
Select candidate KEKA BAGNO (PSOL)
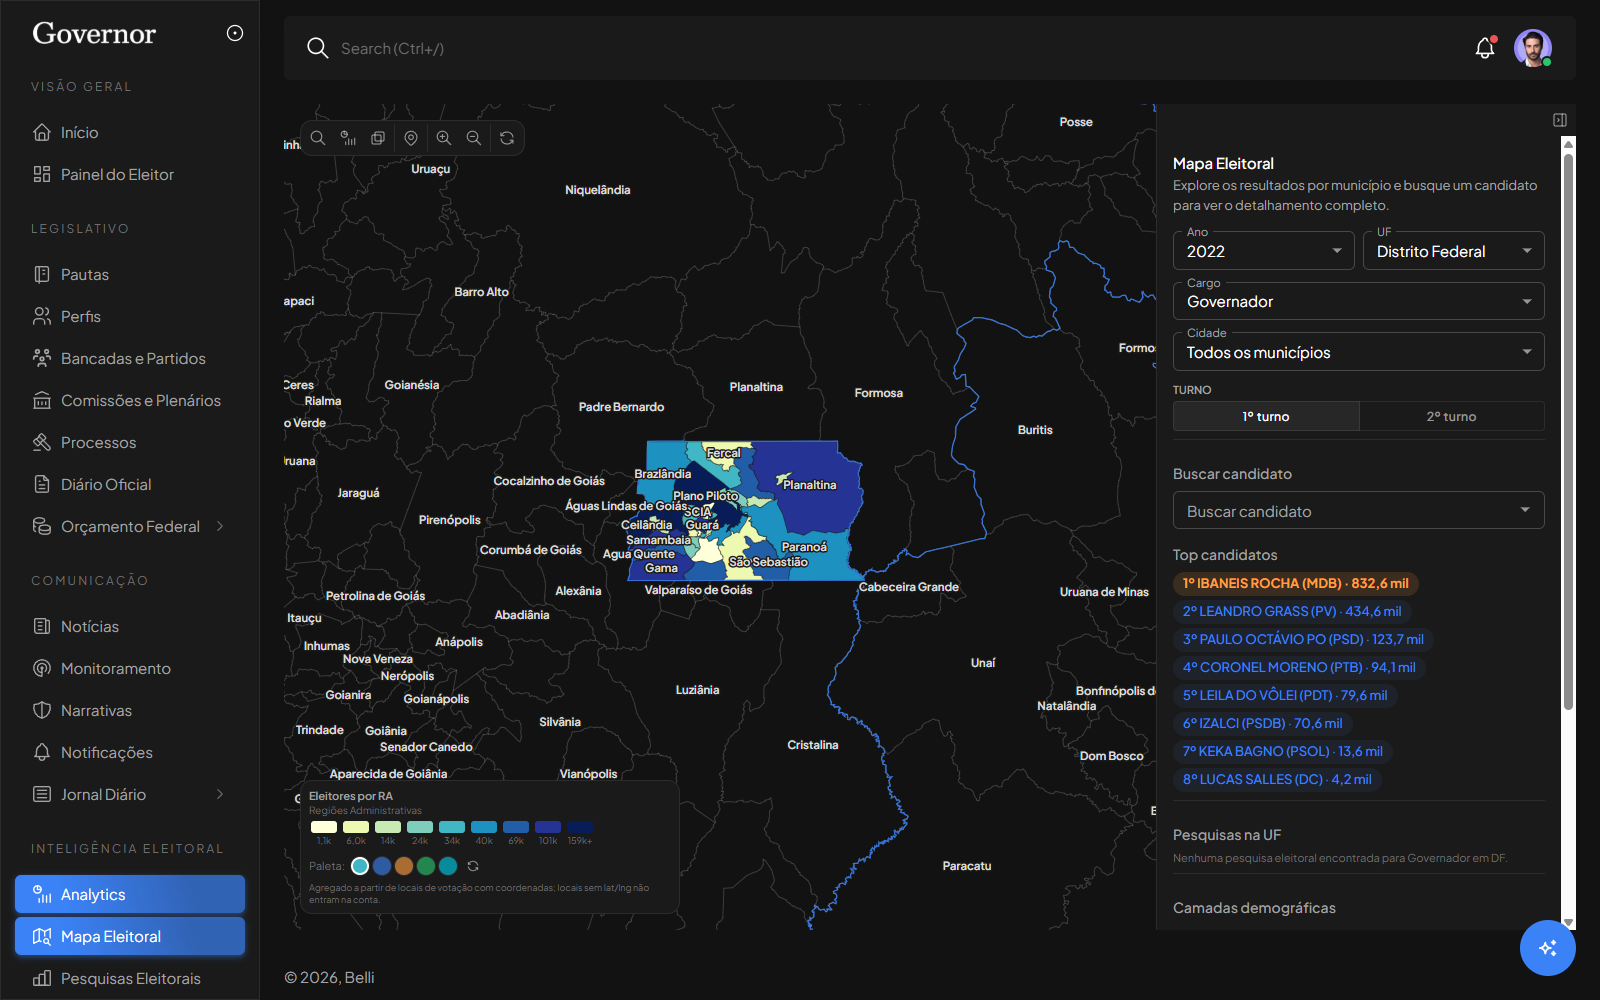[1283, 751]
